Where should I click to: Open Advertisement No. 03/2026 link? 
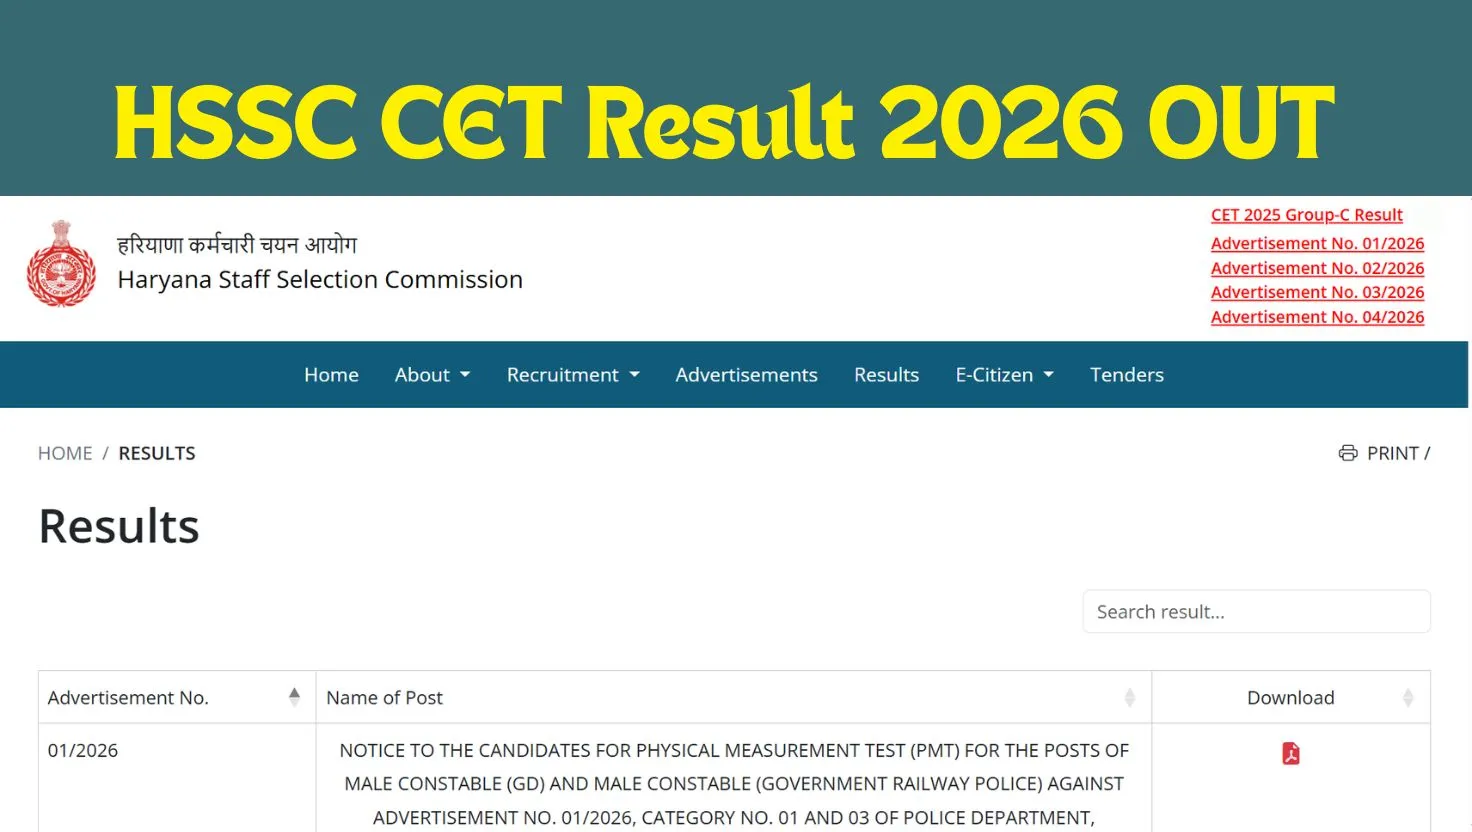(1317, 292)
